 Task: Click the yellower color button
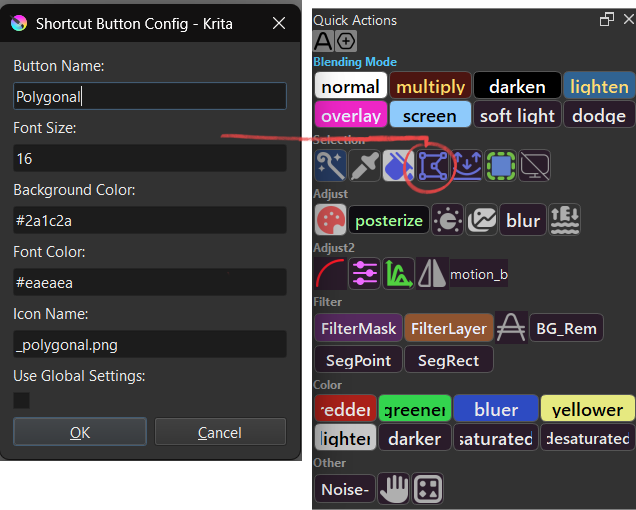[x=588, y=409]
